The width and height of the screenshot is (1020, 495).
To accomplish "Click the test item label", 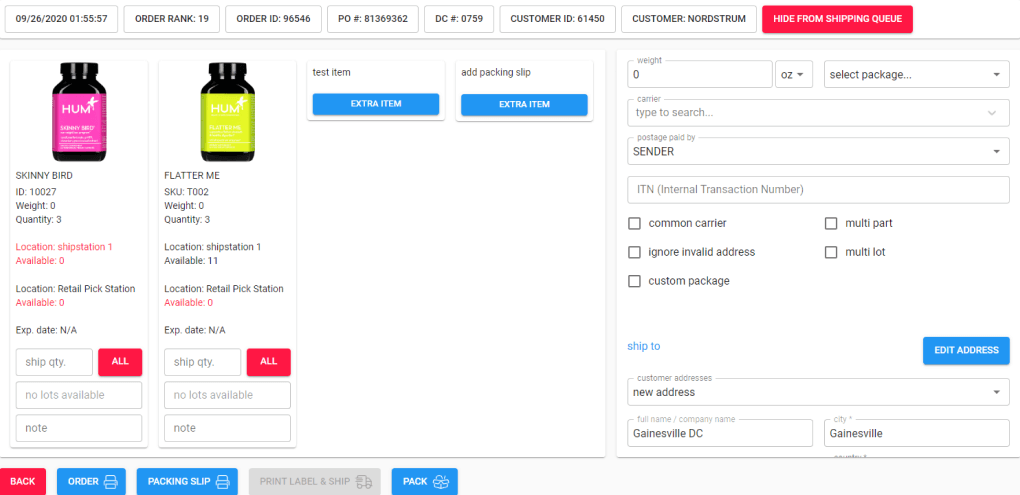I will coord(332,72).
